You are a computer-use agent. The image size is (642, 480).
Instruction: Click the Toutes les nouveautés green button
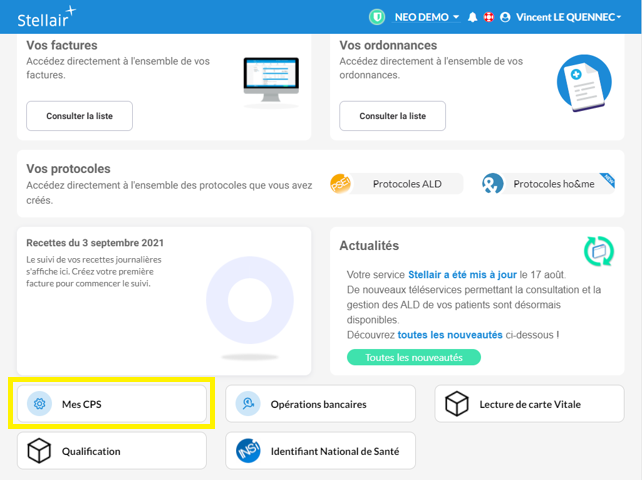point(413,357)
